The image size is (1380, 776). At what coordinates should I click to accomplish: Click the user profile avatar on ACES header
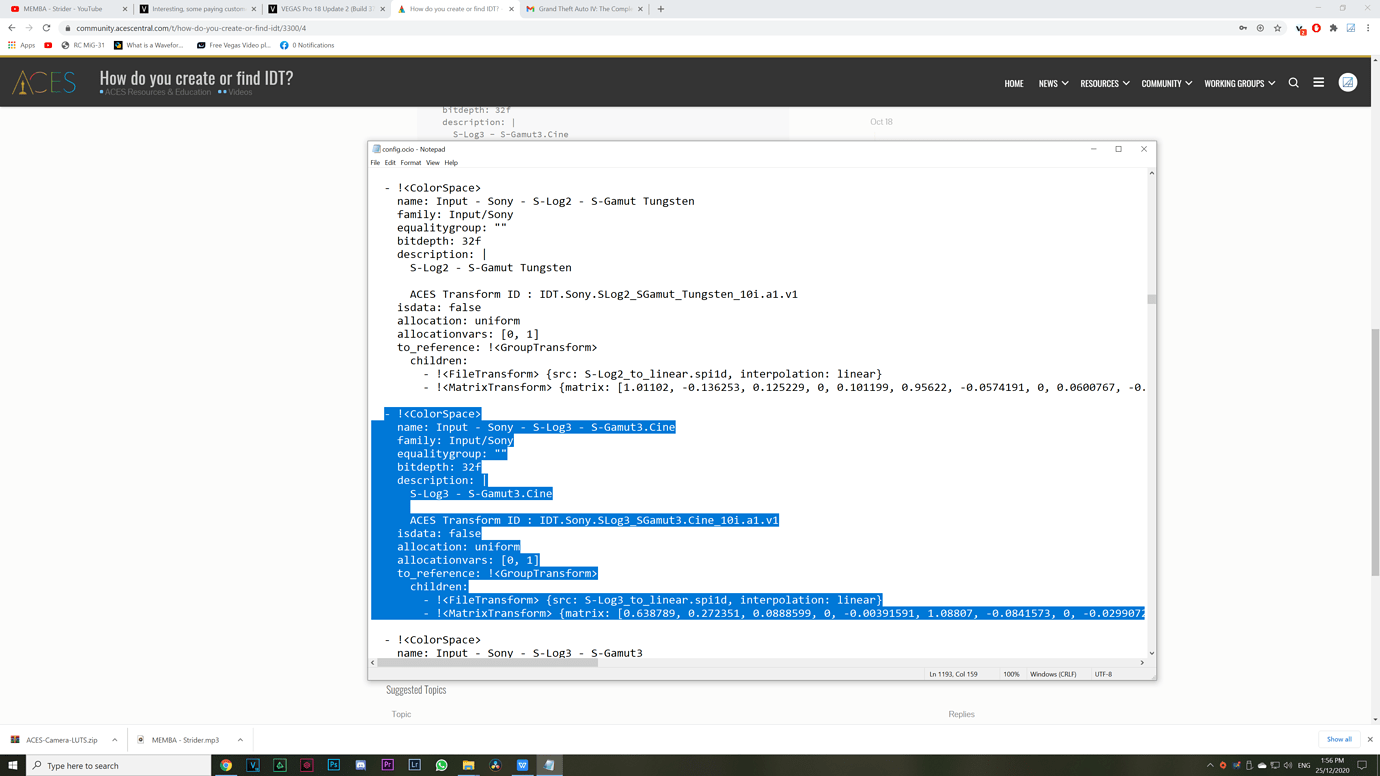1347,83
